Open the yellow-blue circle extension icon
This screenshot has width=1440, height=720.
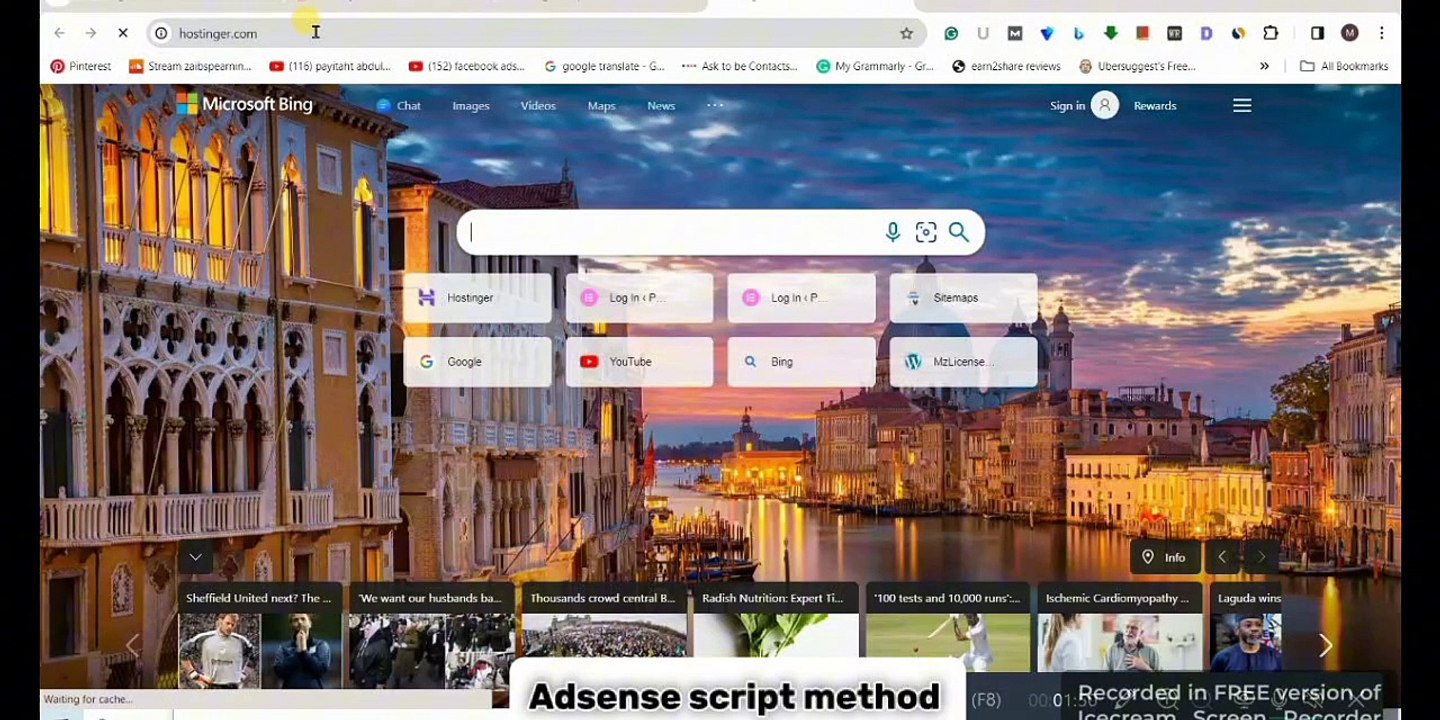coord(1239,33)
